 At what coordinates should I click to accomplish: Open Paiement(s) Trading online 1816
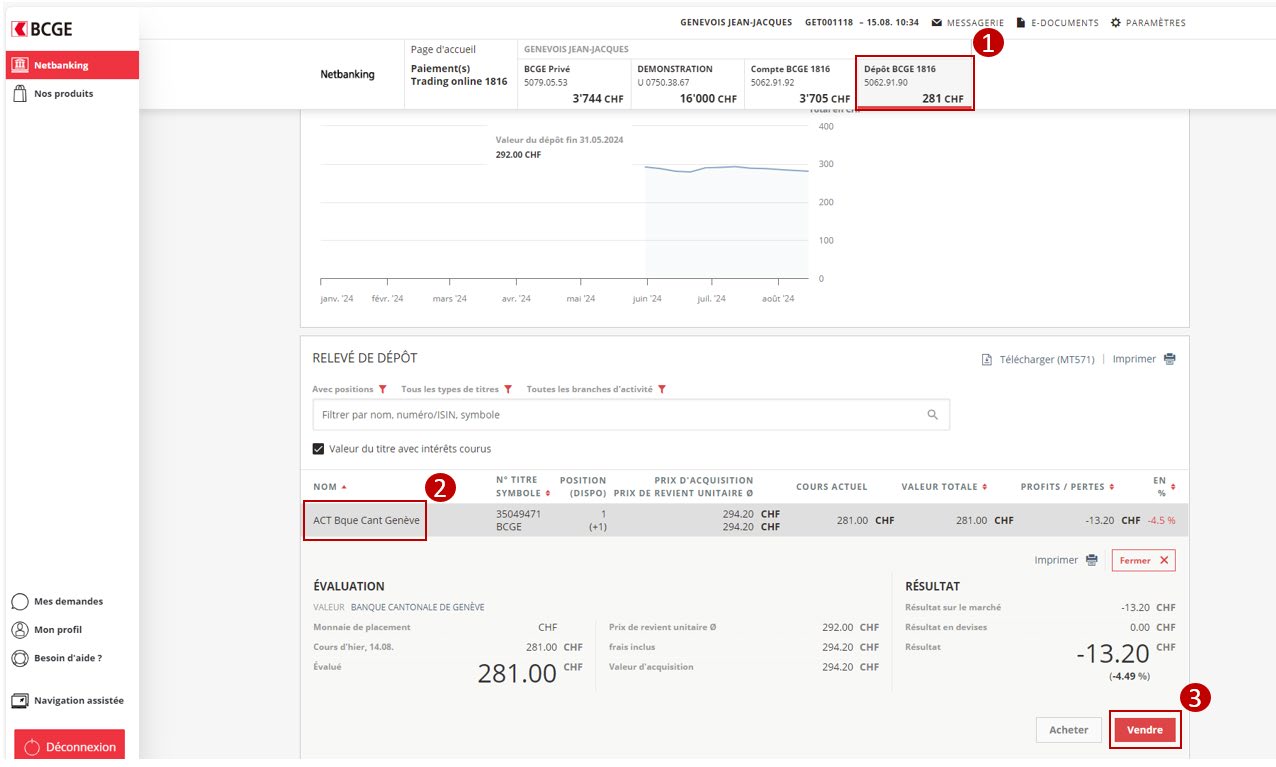[459, 75]
